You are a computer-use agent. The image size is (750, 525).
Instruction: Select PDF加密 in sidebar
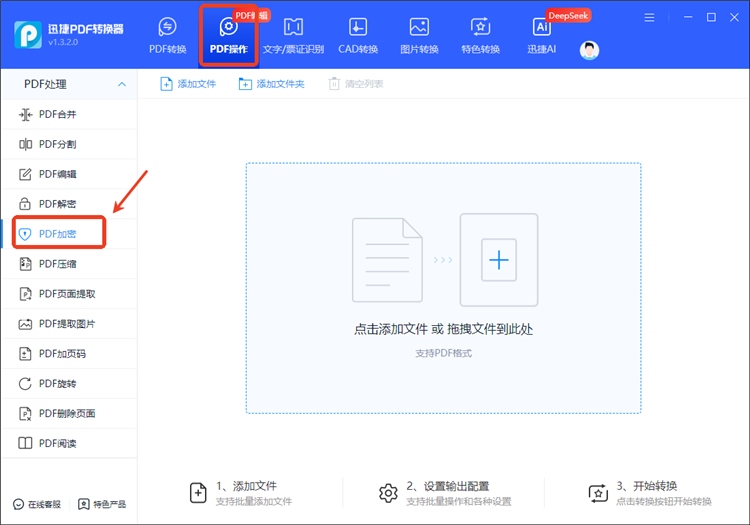(69, 234)
